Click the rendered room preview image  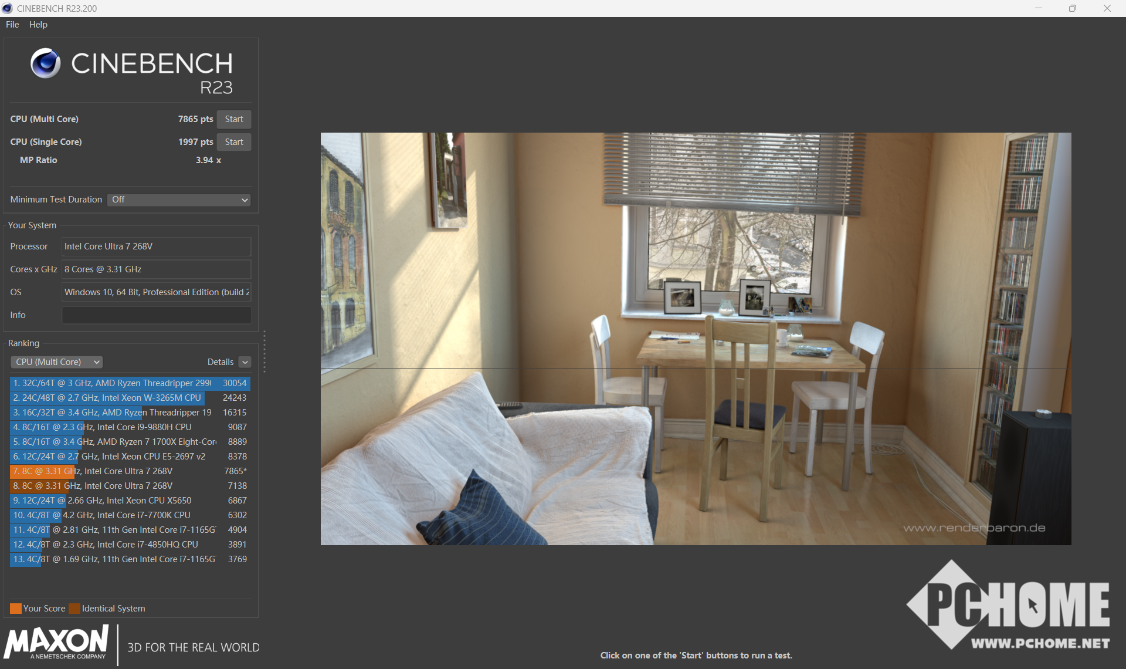(x=695, y=339)
